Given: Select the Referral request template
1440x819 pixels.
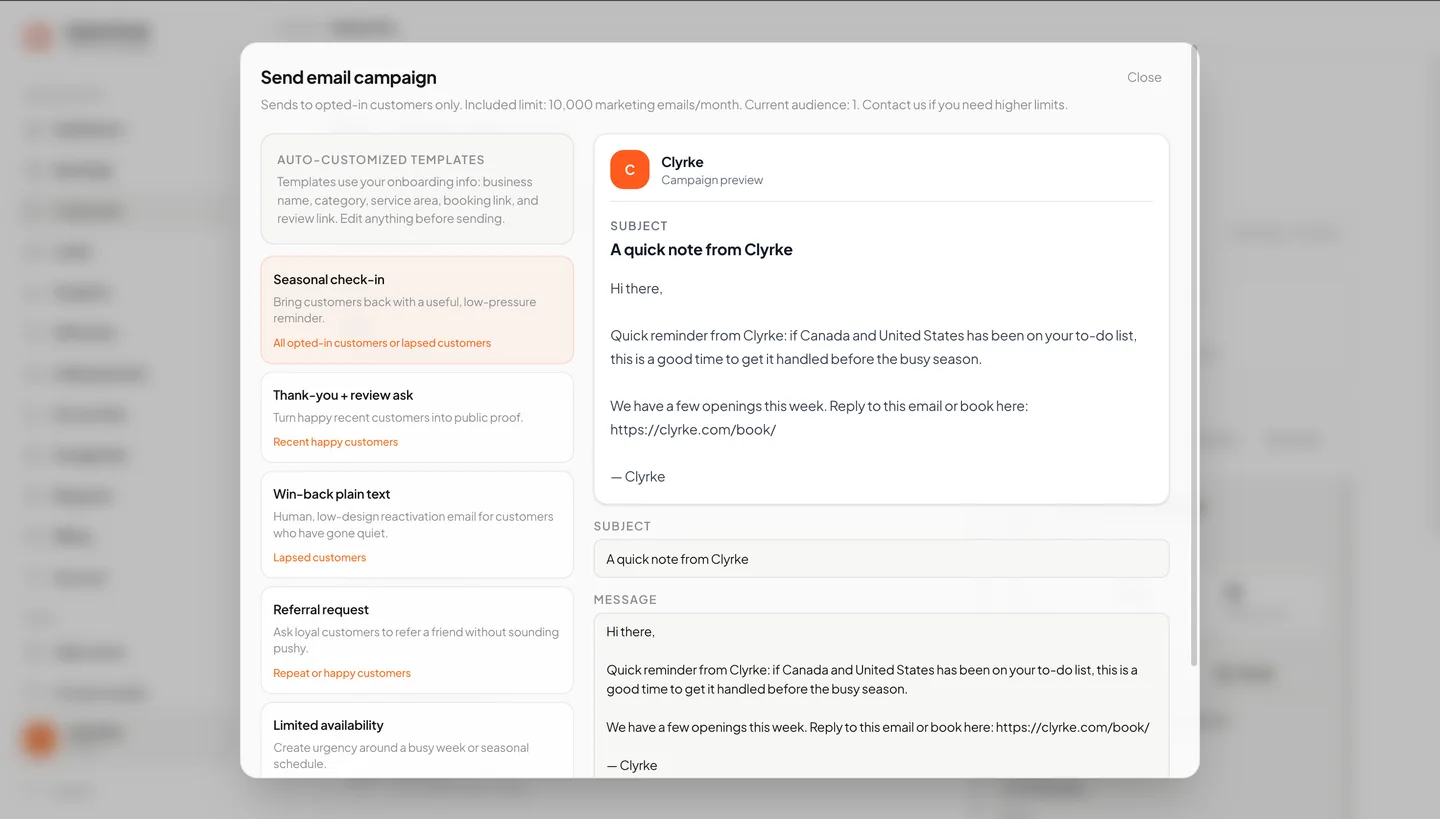Looking at the screenshot, I should click(x=417, y=640).
